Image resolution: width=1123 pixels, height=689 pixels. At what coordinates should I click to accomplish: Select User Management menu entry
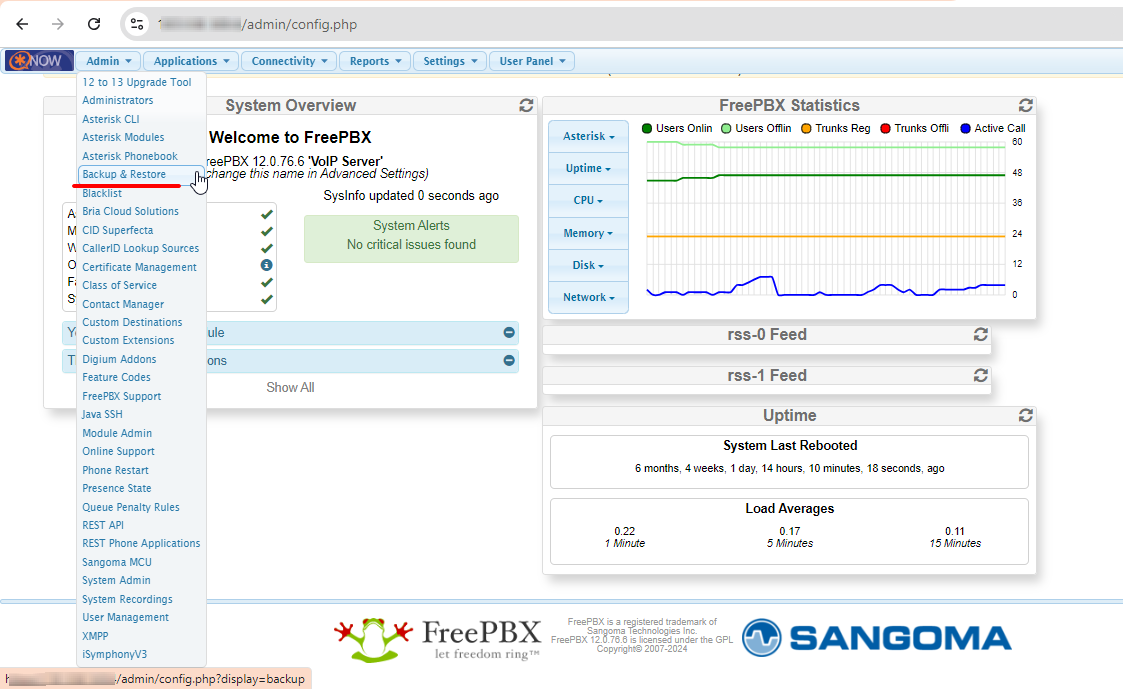125,617
